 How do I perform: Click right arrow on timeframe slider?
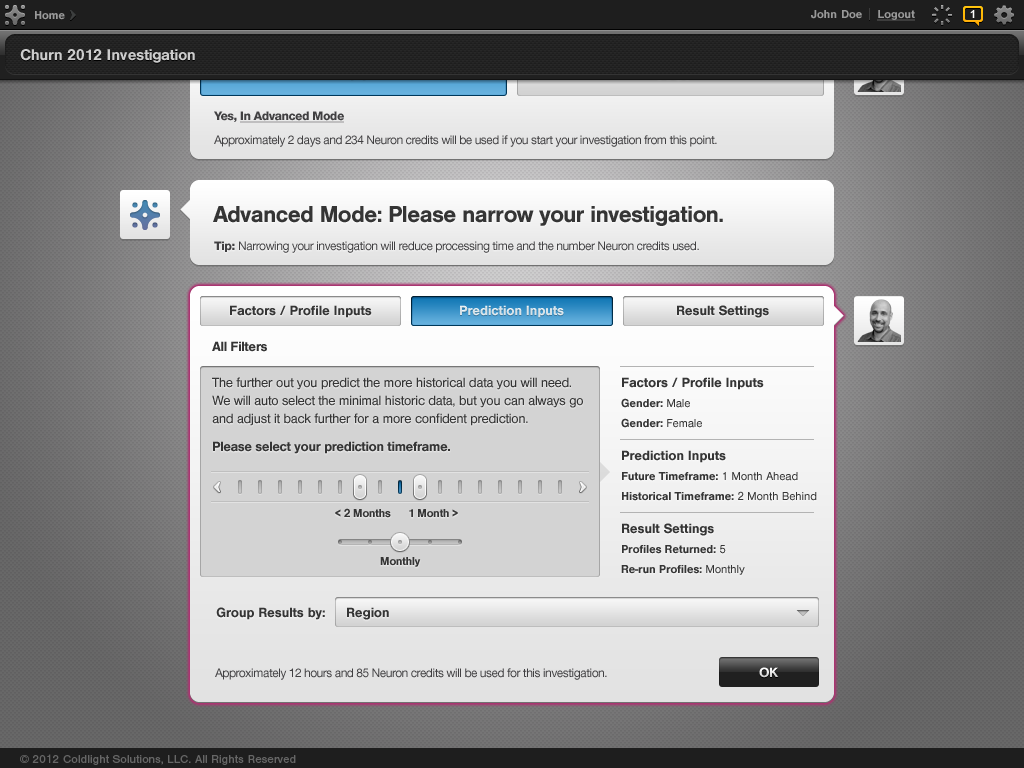583,488
